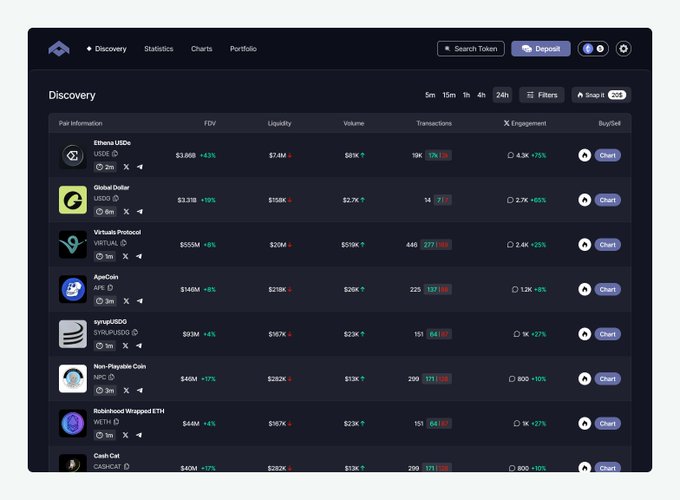Open Virtuals Protocol X profile icon
Viewport: 680px width, 500px height.
point(125,256)
